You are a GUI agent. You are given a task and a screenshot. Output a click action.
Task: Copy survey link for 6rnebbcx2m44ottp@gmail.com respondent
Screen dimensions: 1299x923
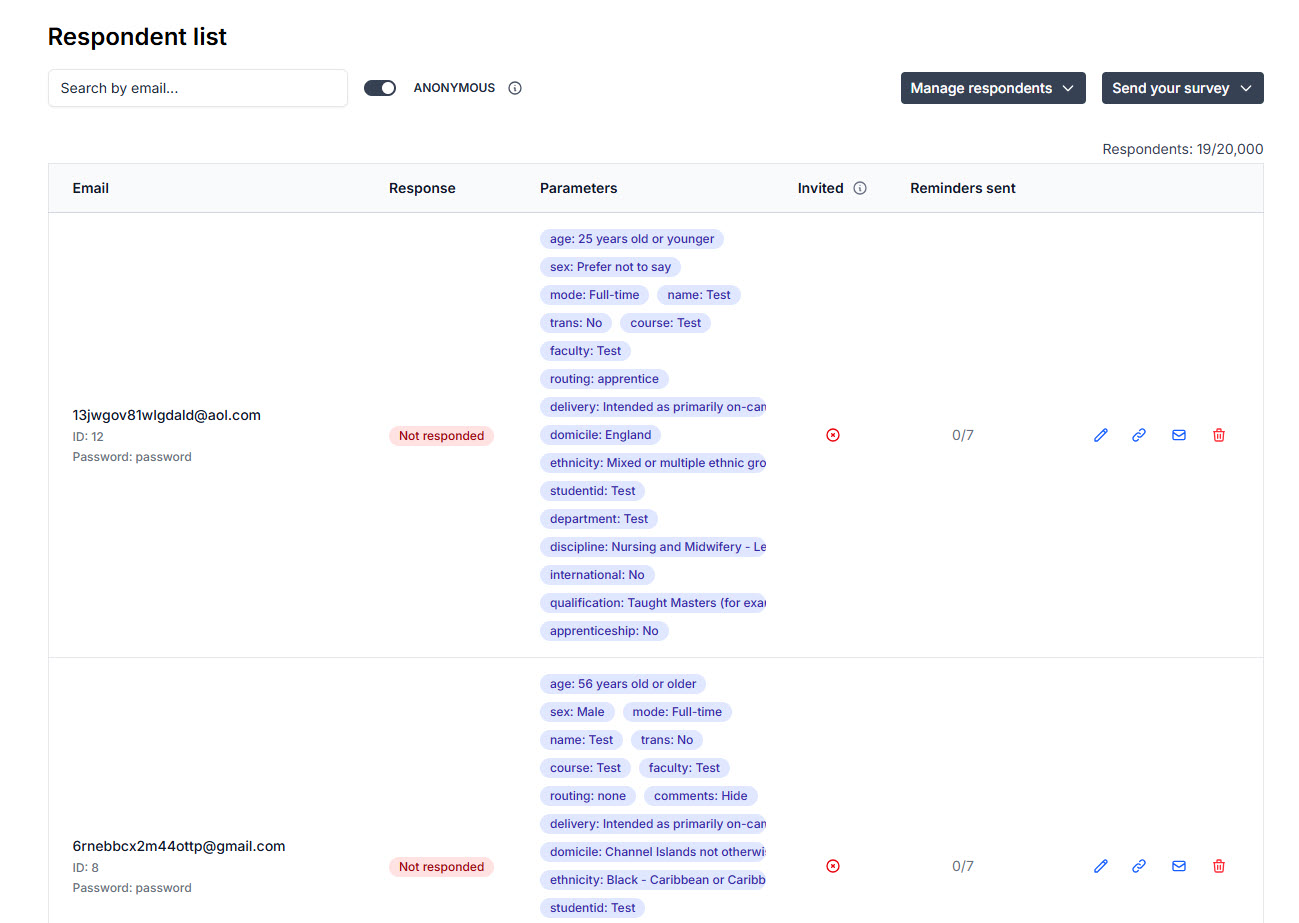pos(1139,866)
